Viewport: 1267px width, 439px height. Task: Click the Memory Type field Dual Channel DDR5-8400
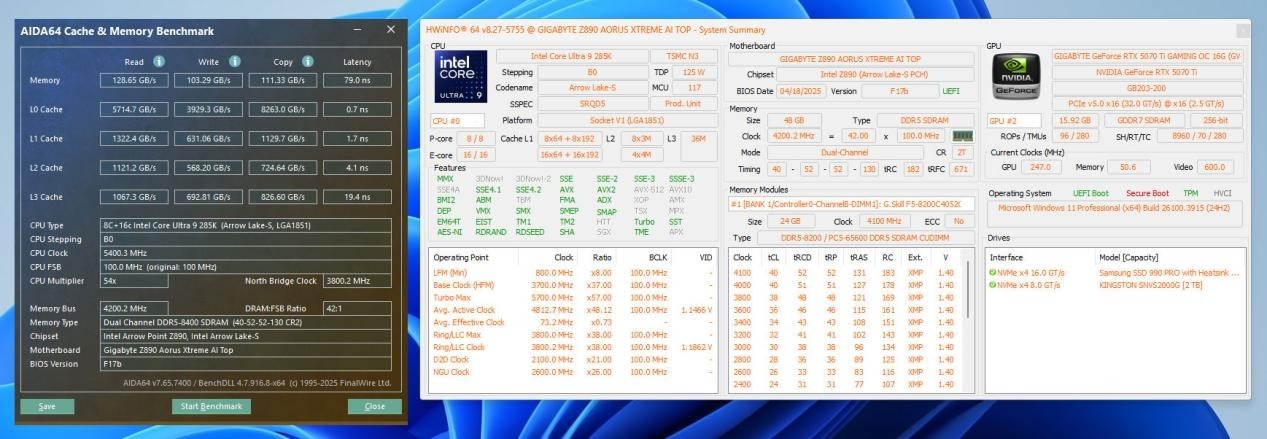coord(246,323)
